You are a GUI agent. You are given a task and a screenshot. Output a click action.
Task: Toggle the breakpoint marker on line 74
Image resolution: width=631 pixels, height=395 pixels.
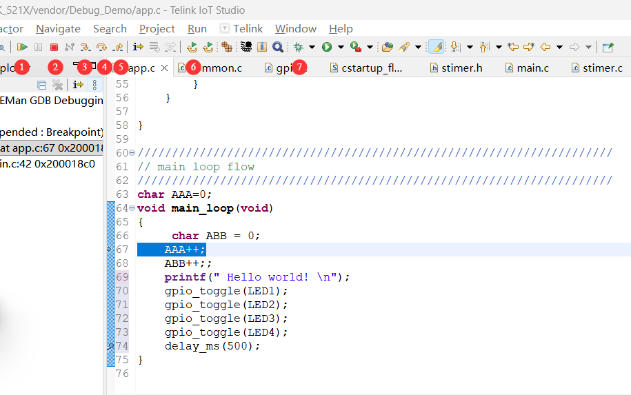click(x=110, y=346)
